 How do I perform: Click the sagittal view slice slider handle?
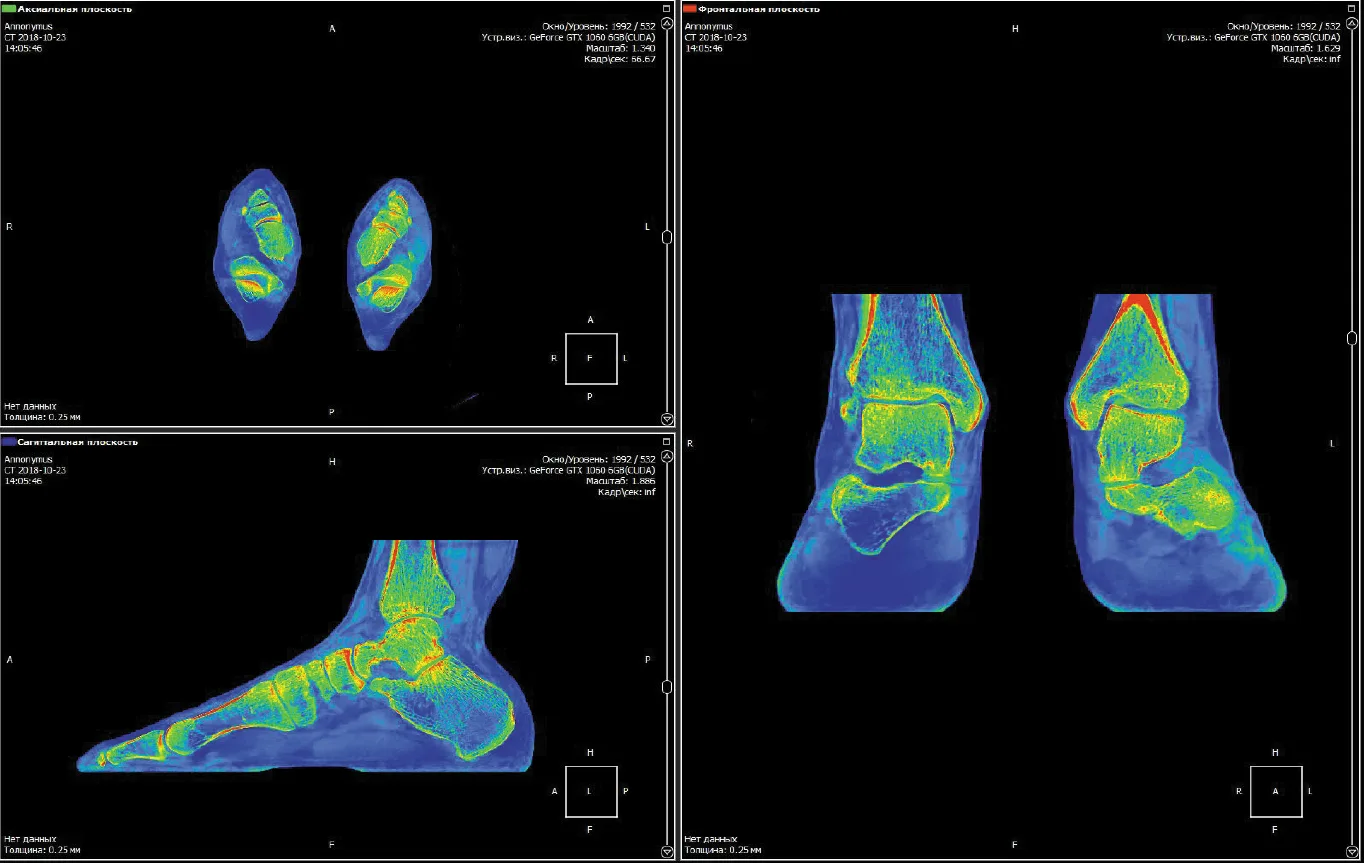click(667, 687)
